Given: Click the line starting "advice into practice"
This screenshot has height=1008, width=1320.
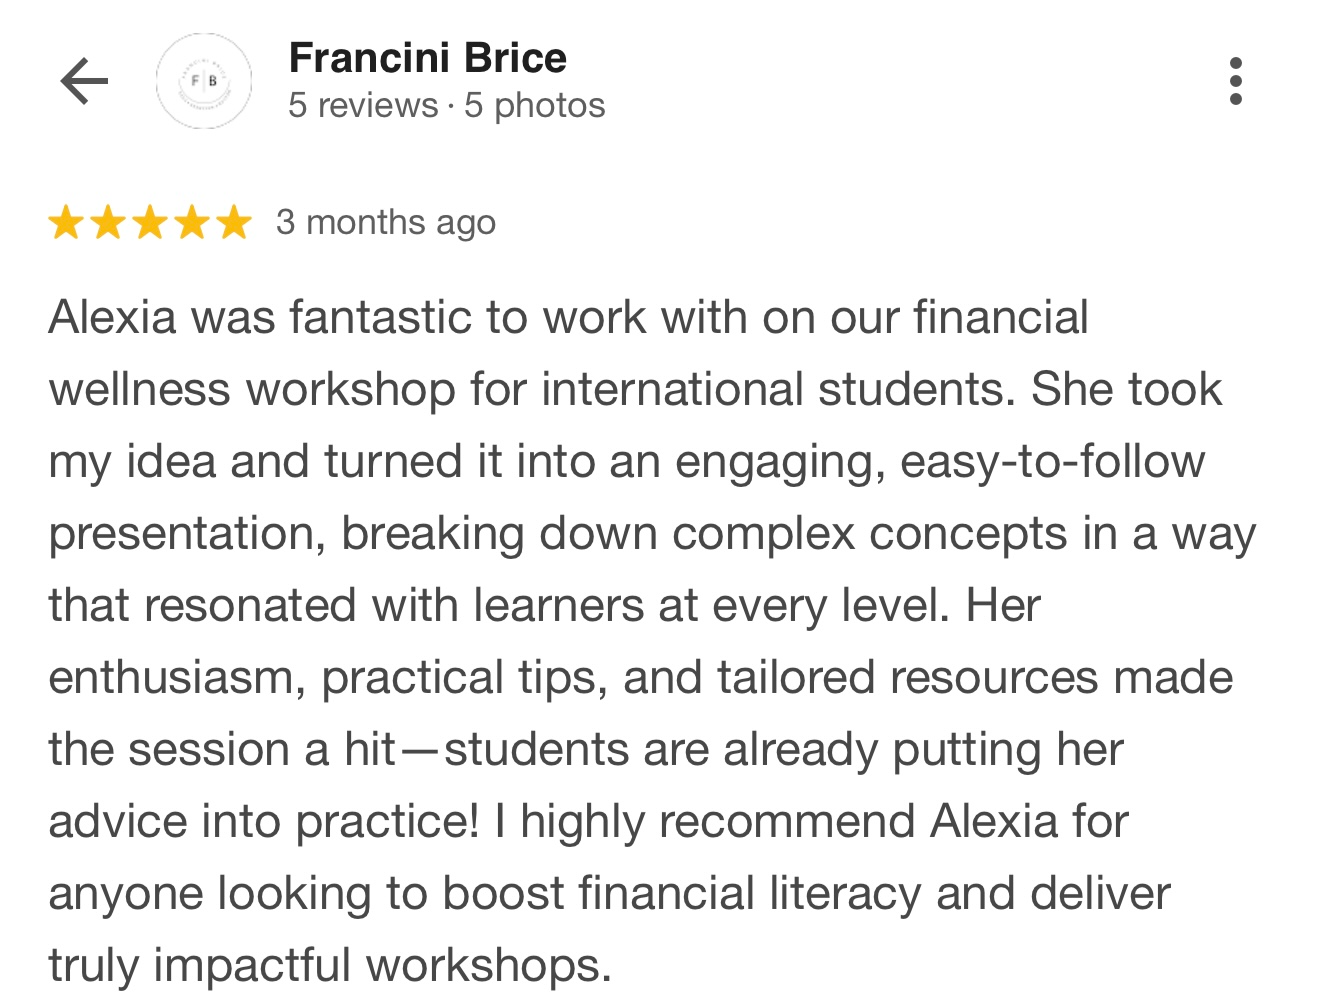Looking at the screenshot, I should [x=588, y=822].
